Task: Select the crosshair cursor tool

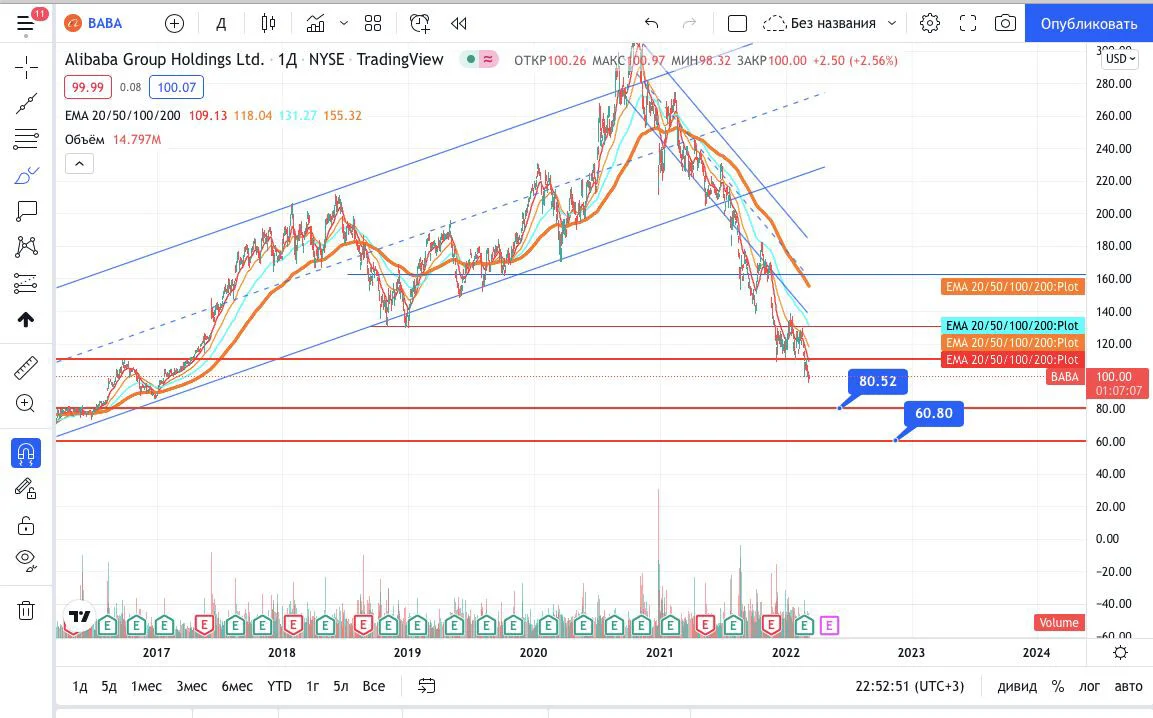Action: click(x=26, y=68)
